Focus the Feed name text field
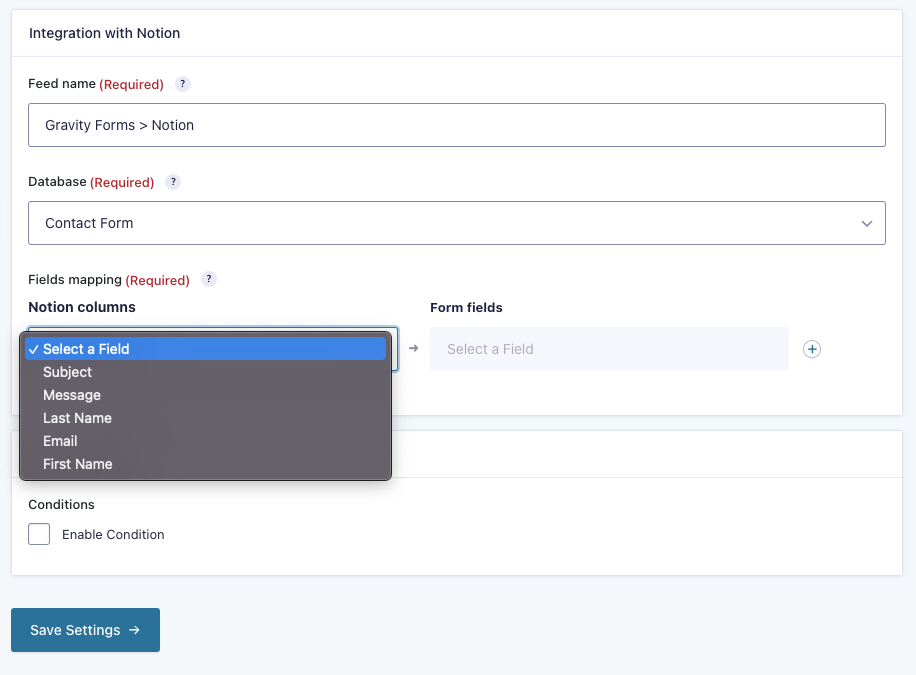The image size is (916, 675). 457,125
